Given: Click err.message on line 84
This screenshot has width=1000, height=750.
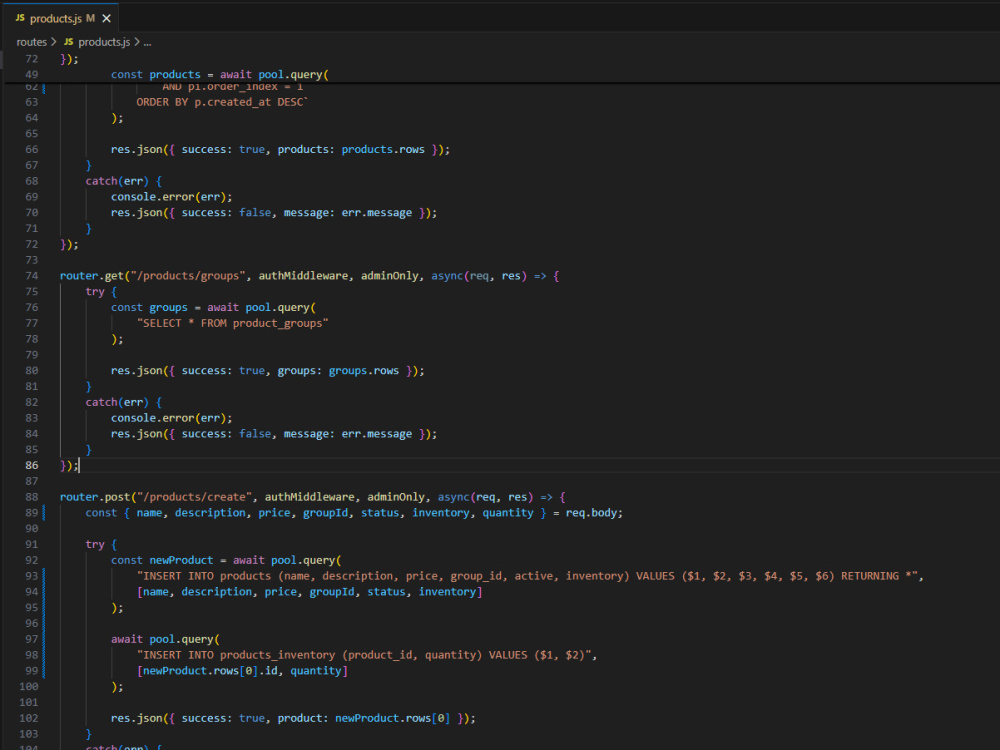Looking at the screenshot, I should [376, 434].
